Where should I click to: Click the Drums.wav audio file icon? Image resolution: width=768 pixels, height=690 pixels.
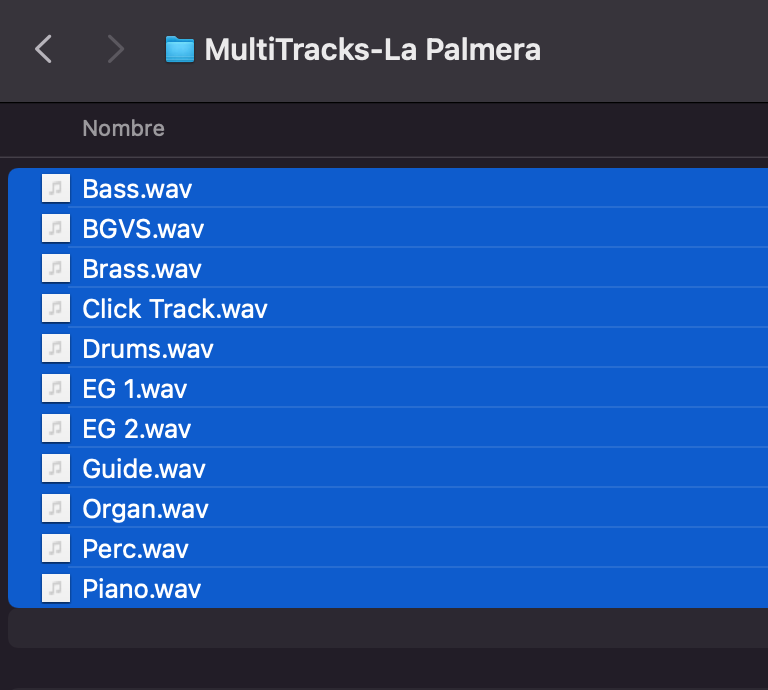(x=56, y=348)
